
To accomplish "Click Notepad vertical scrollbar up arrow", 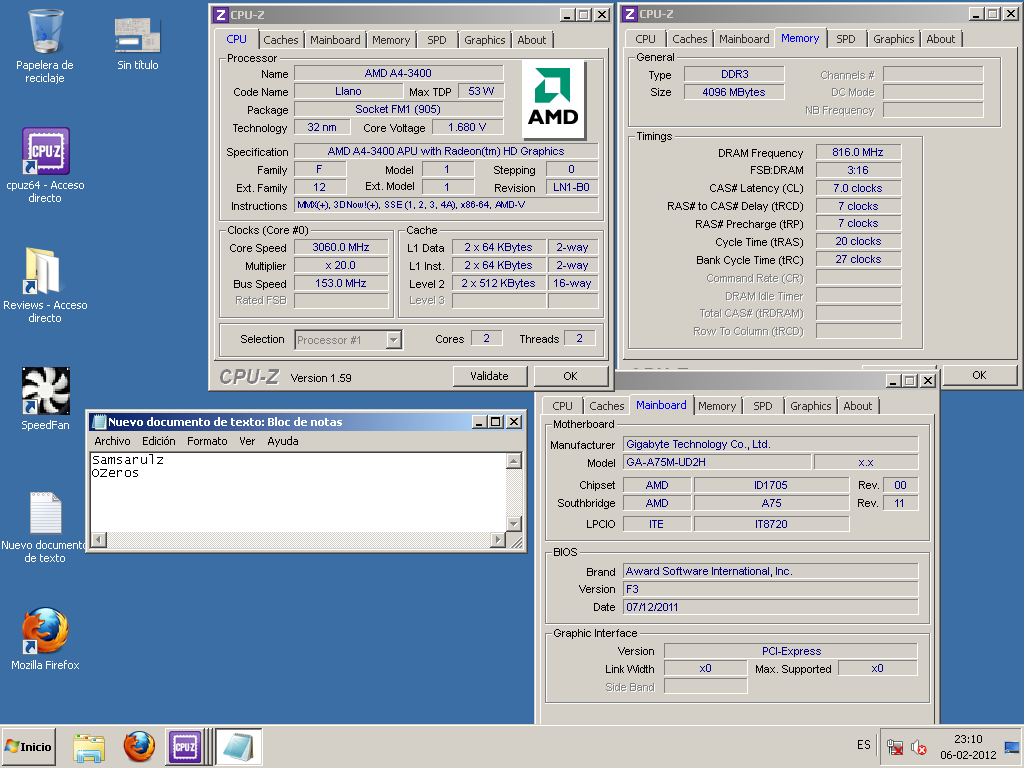I will [514, 462].
